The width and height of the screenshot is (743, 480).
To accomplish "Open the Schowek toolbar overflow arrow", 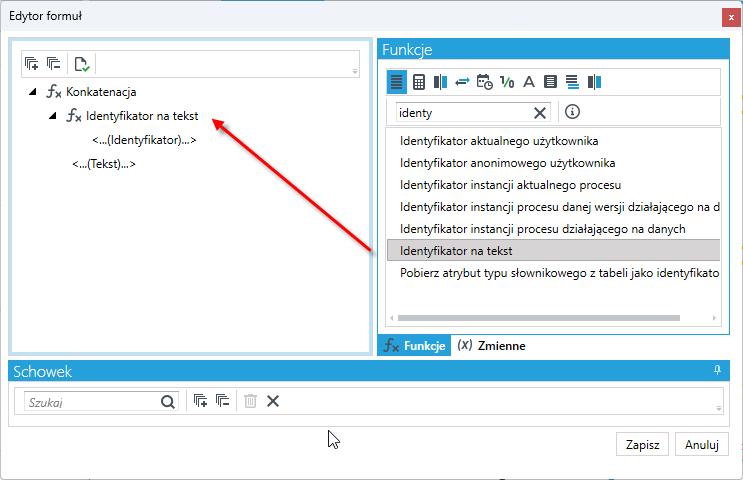I will [x=719, y=408].
